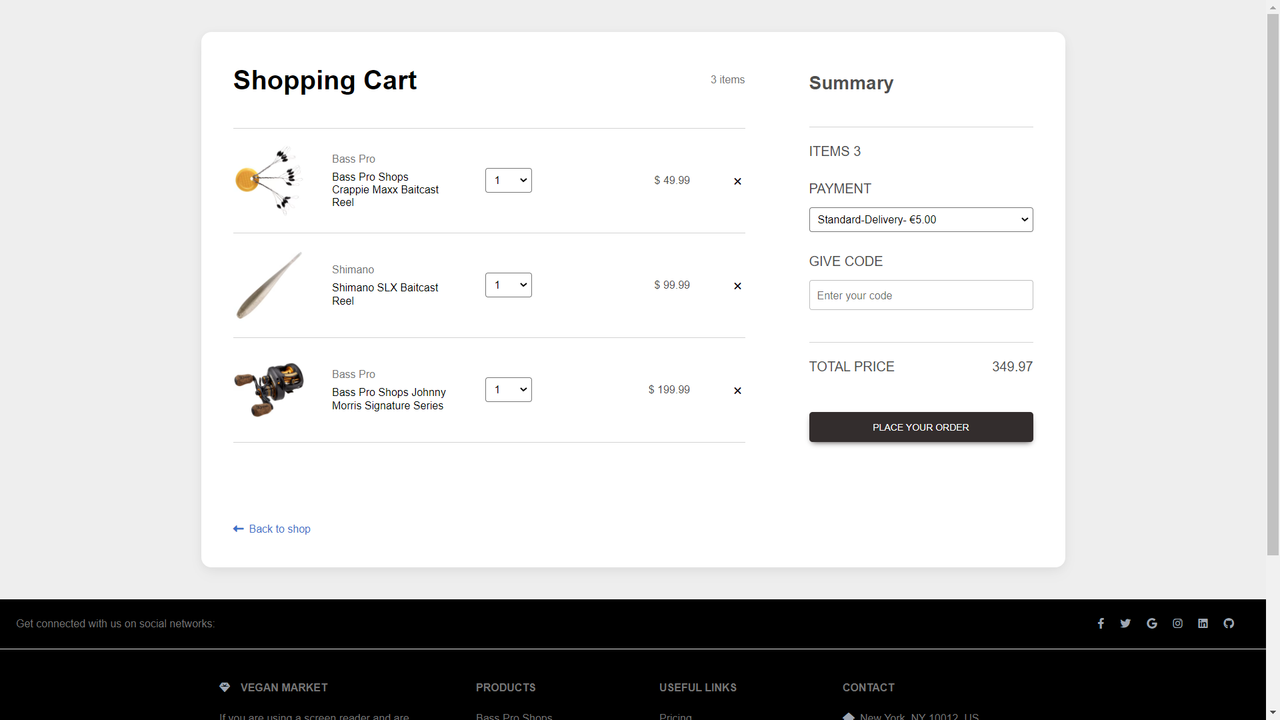Viewport: 1280px width, 720px height.
Task: Click the CONTACT footer heading
Action: point(869,688)
